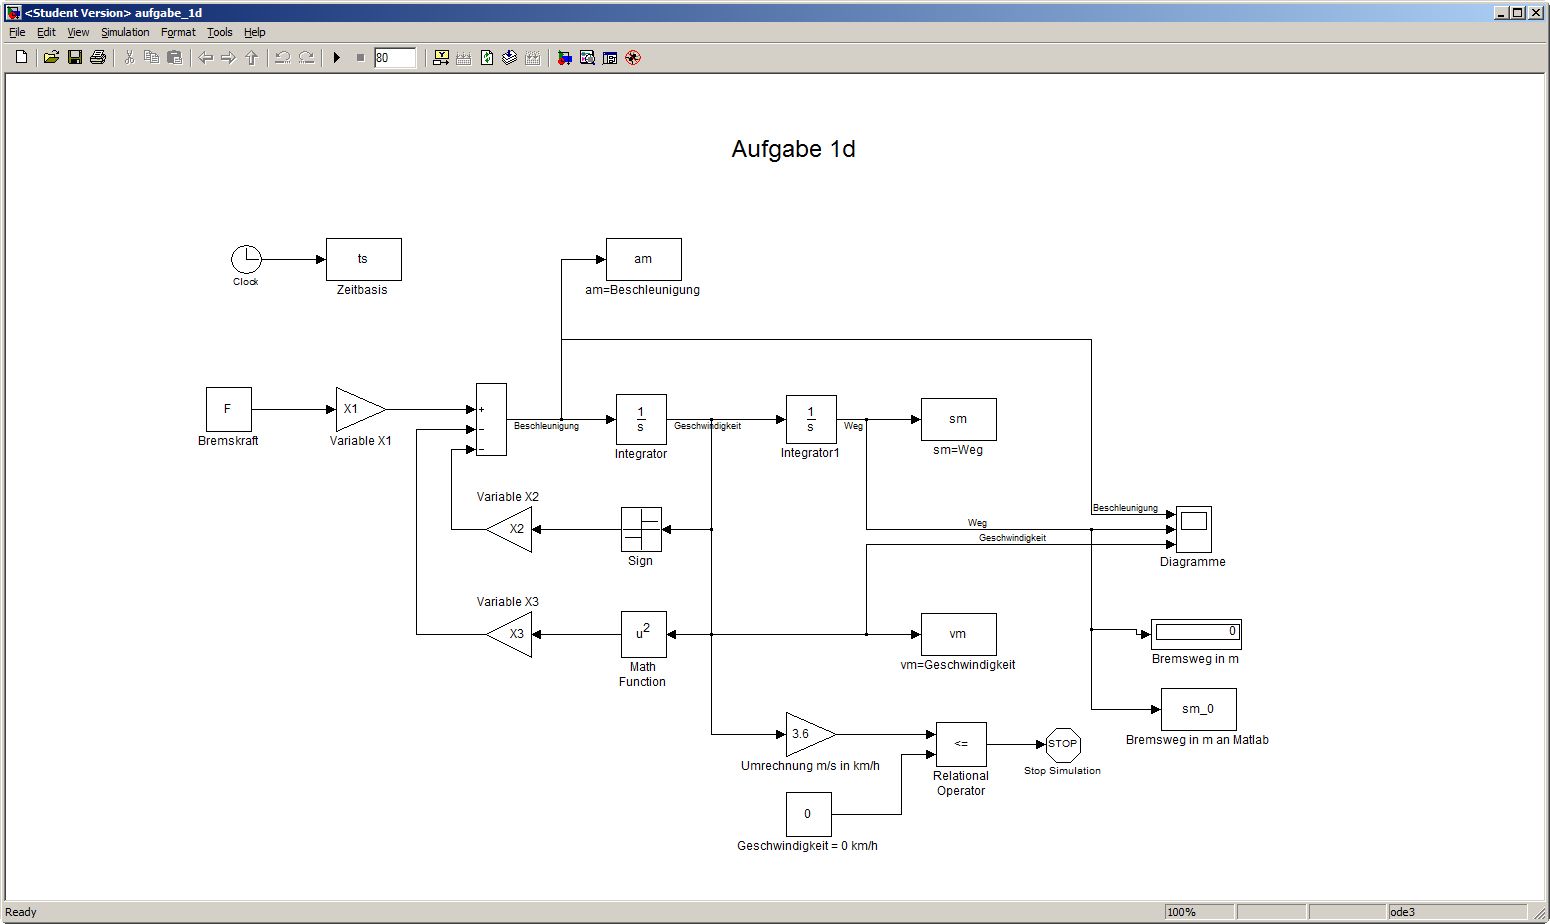Viewport: 1550px width, 924px height.
Task: Open the Library Browser icon
Action: 564,58
